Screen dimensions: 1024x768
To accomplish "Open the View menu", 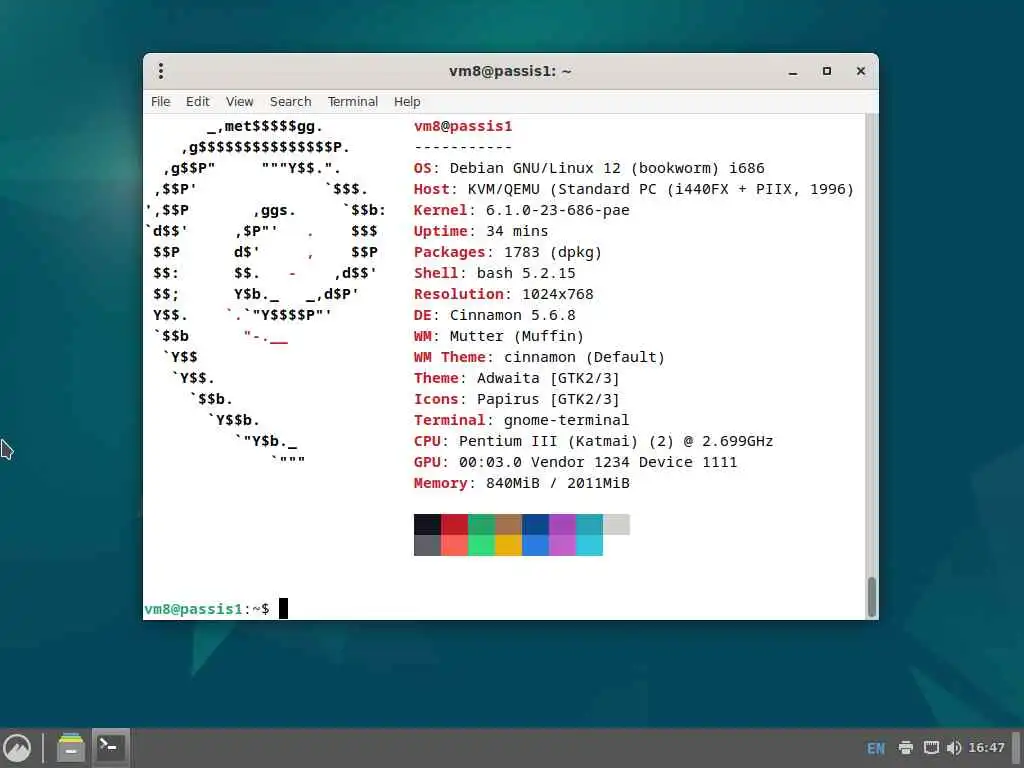I will coord(240,102).
